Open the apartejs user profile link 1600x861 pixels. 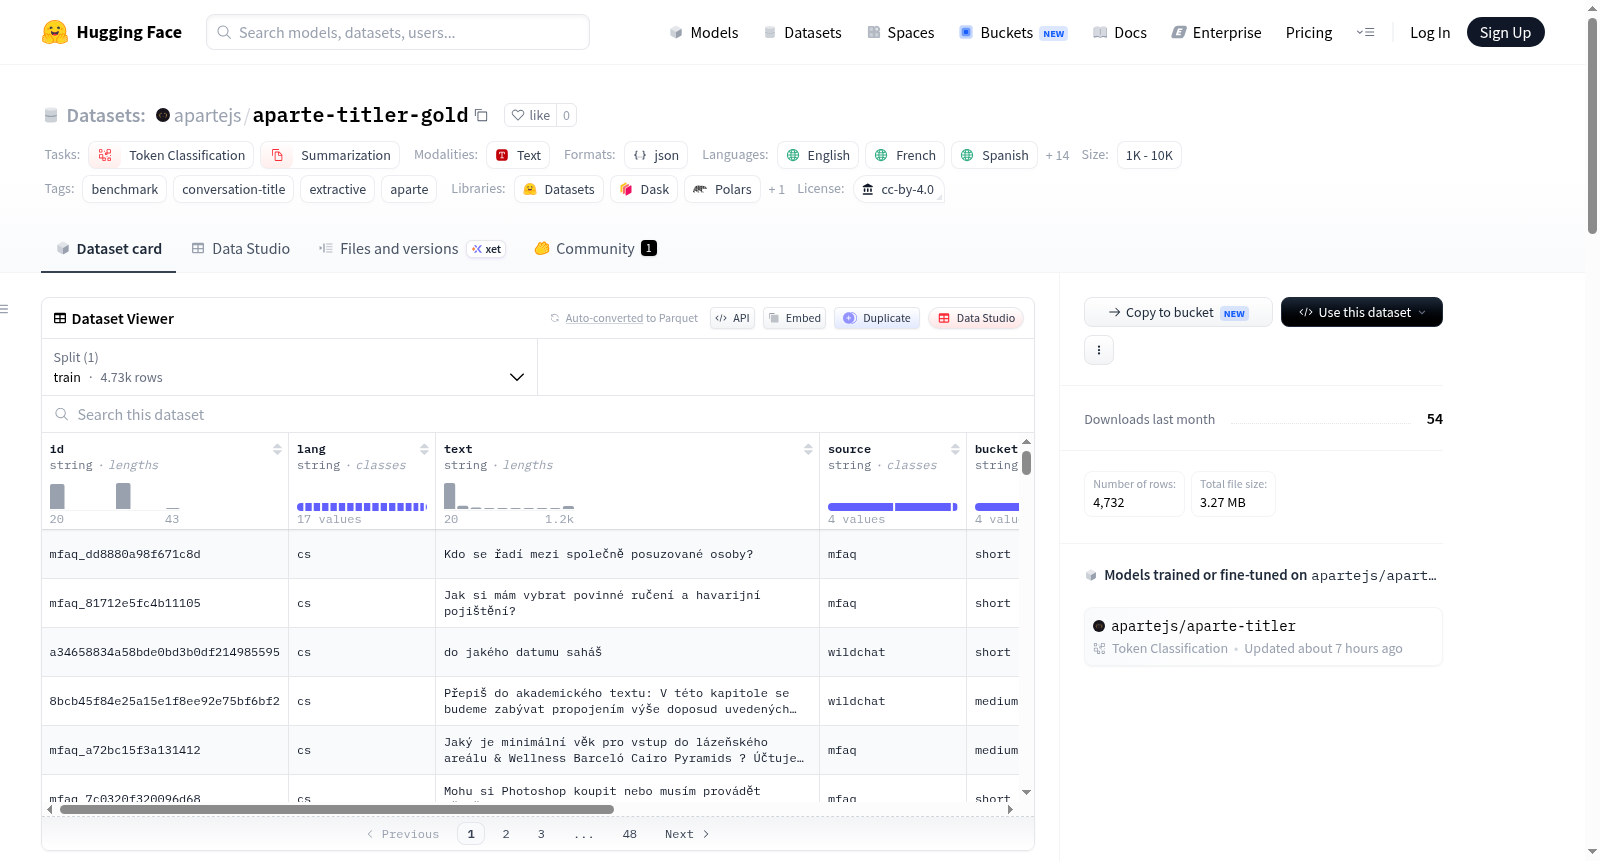pyautogui.click(x=207, y=115)
